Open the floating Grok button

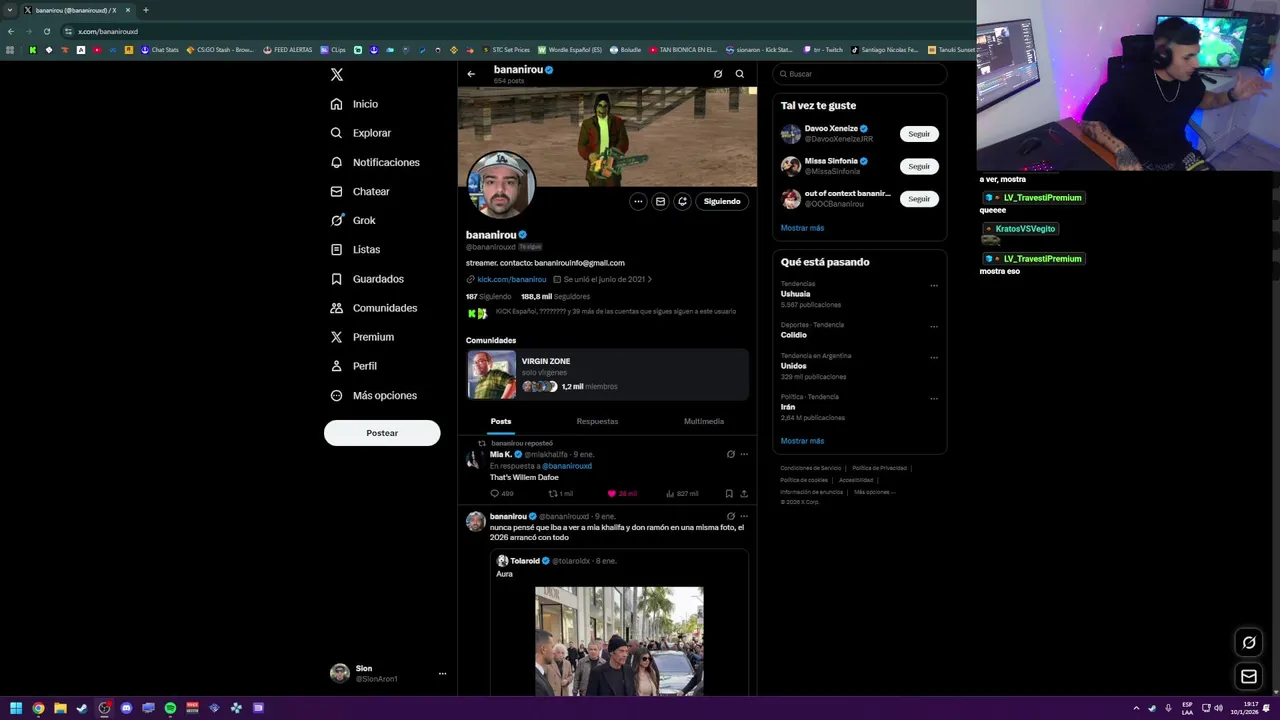click(x=1249, y=643)
